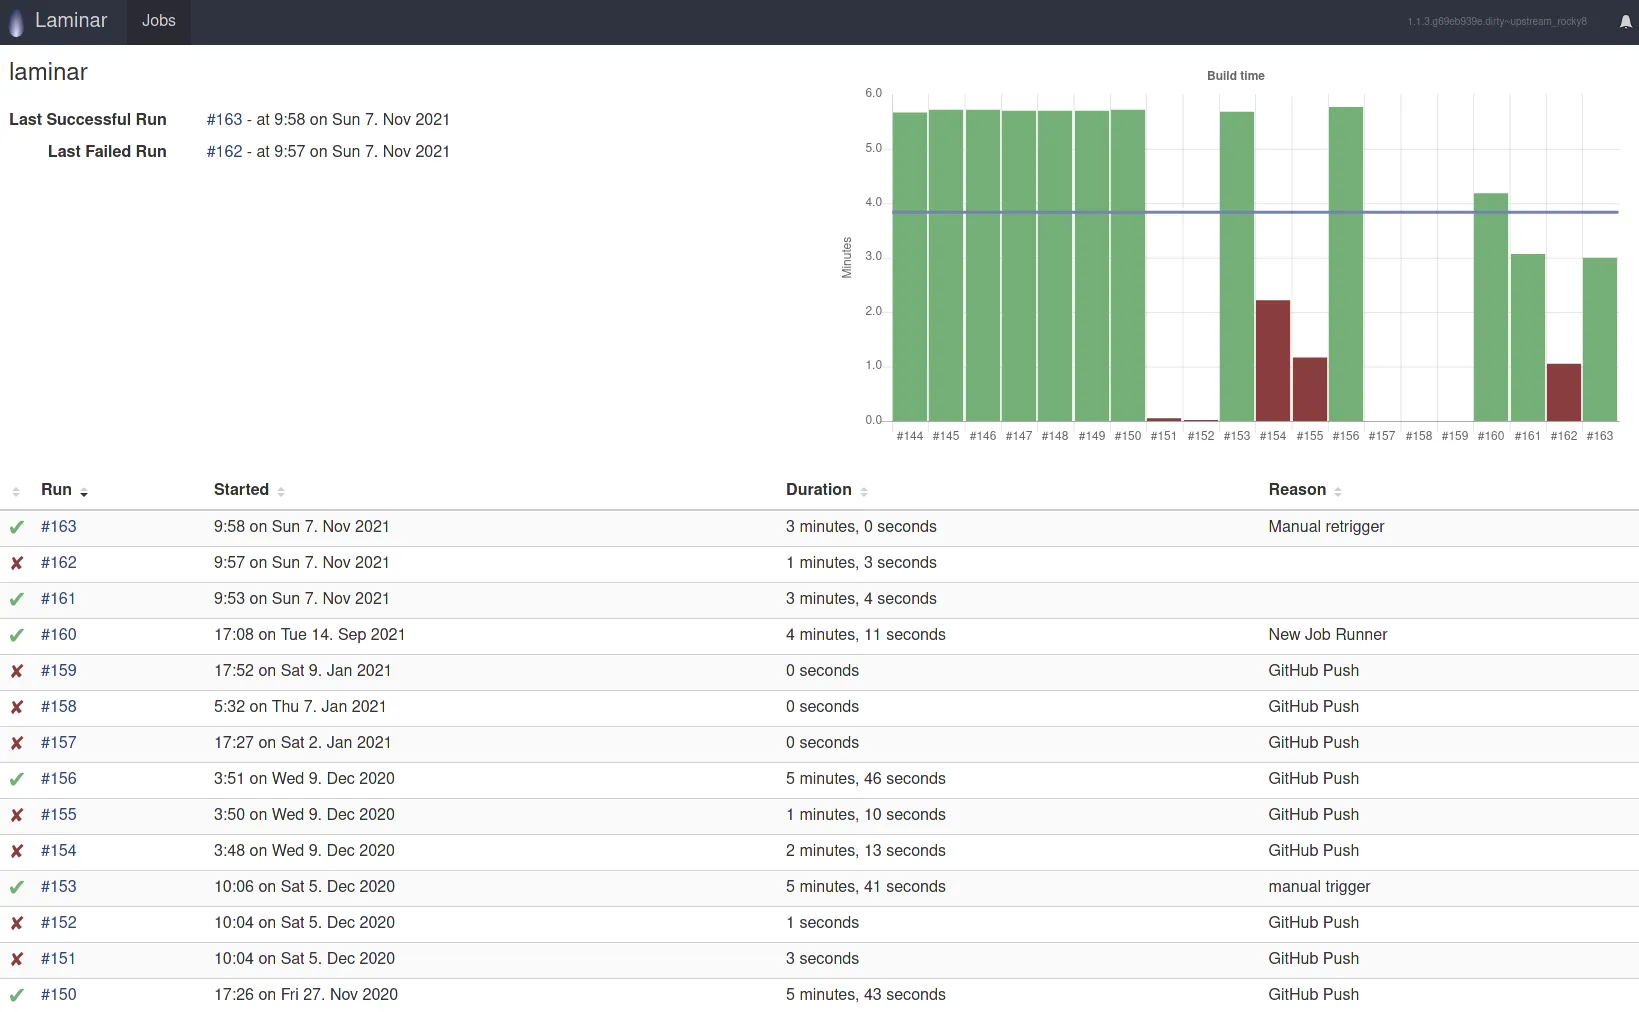
Task: Go to Laminar home from navbar title
Action: (70, 21)
